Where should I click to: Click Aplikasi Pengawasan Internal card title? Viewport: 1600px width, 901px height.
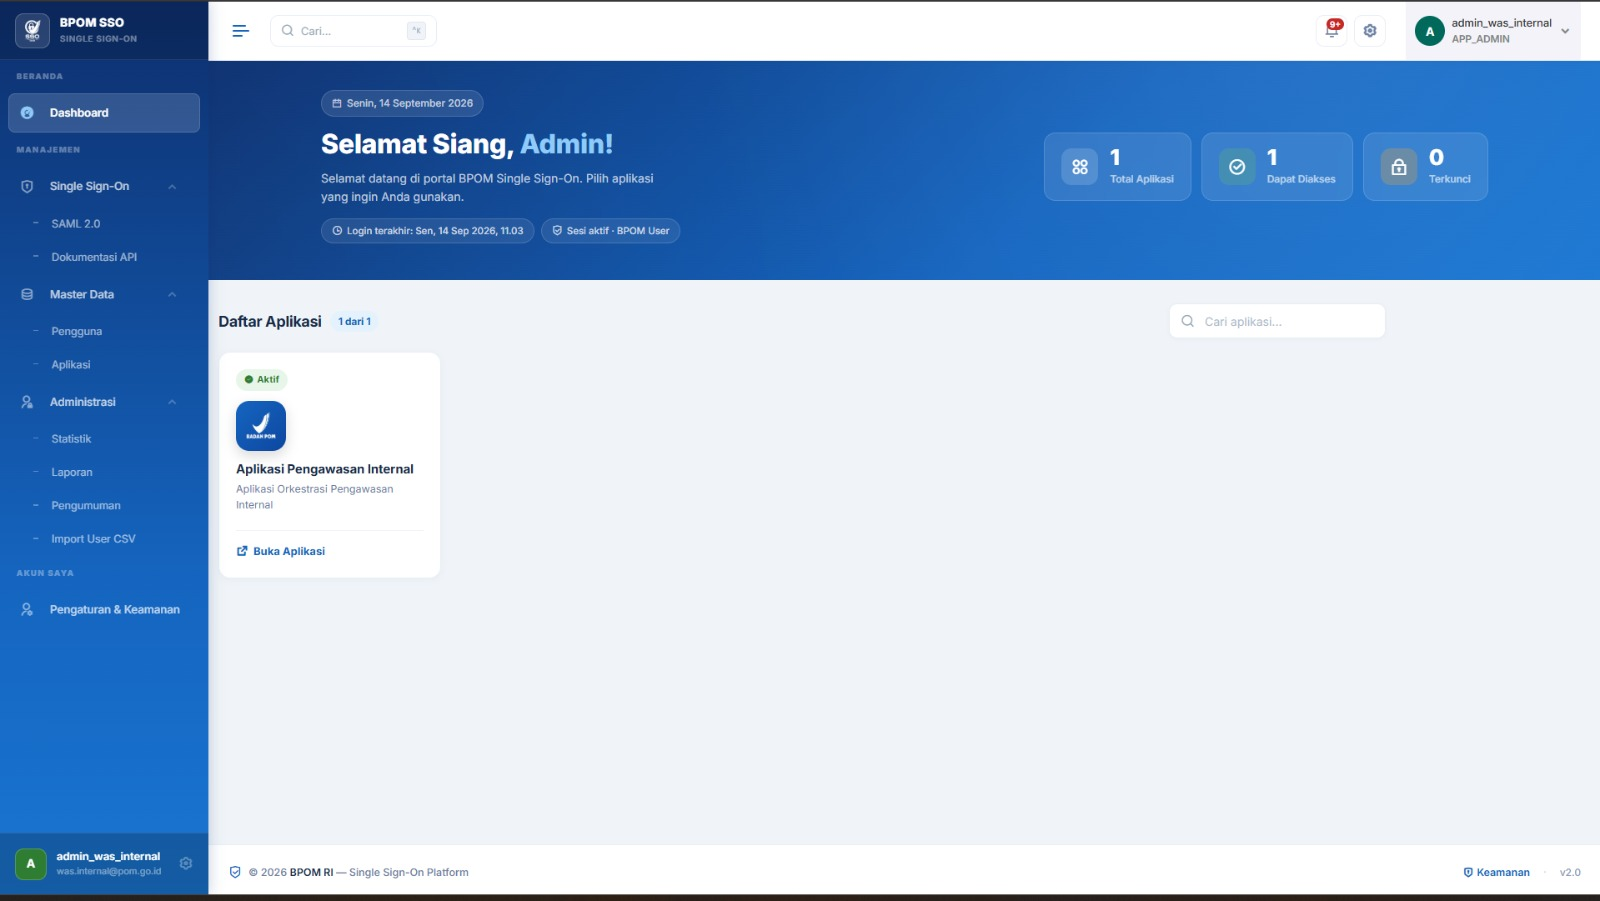[325, 469]
